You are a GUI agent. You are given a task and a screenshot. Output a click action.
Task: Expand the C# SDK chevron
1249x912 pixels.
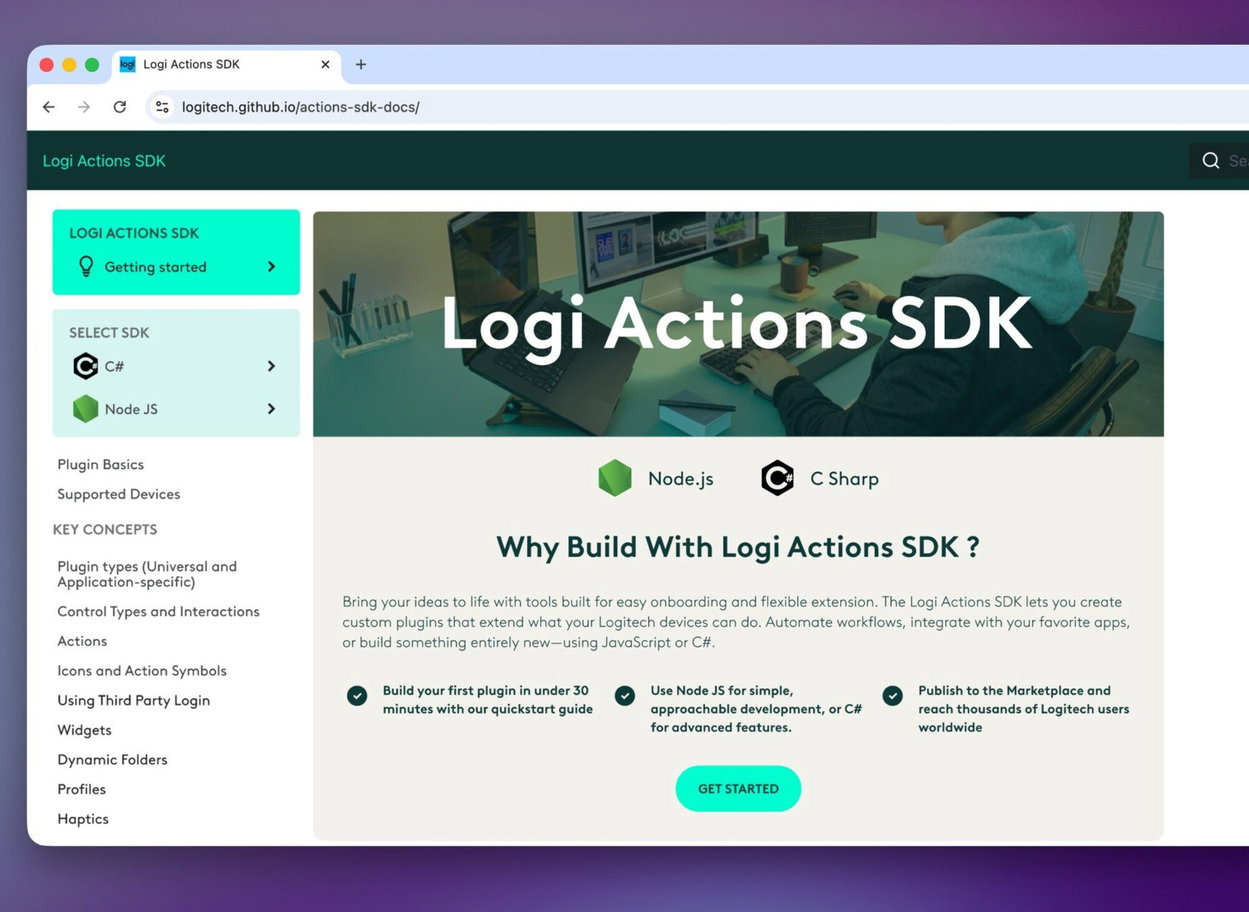(271, 366)
